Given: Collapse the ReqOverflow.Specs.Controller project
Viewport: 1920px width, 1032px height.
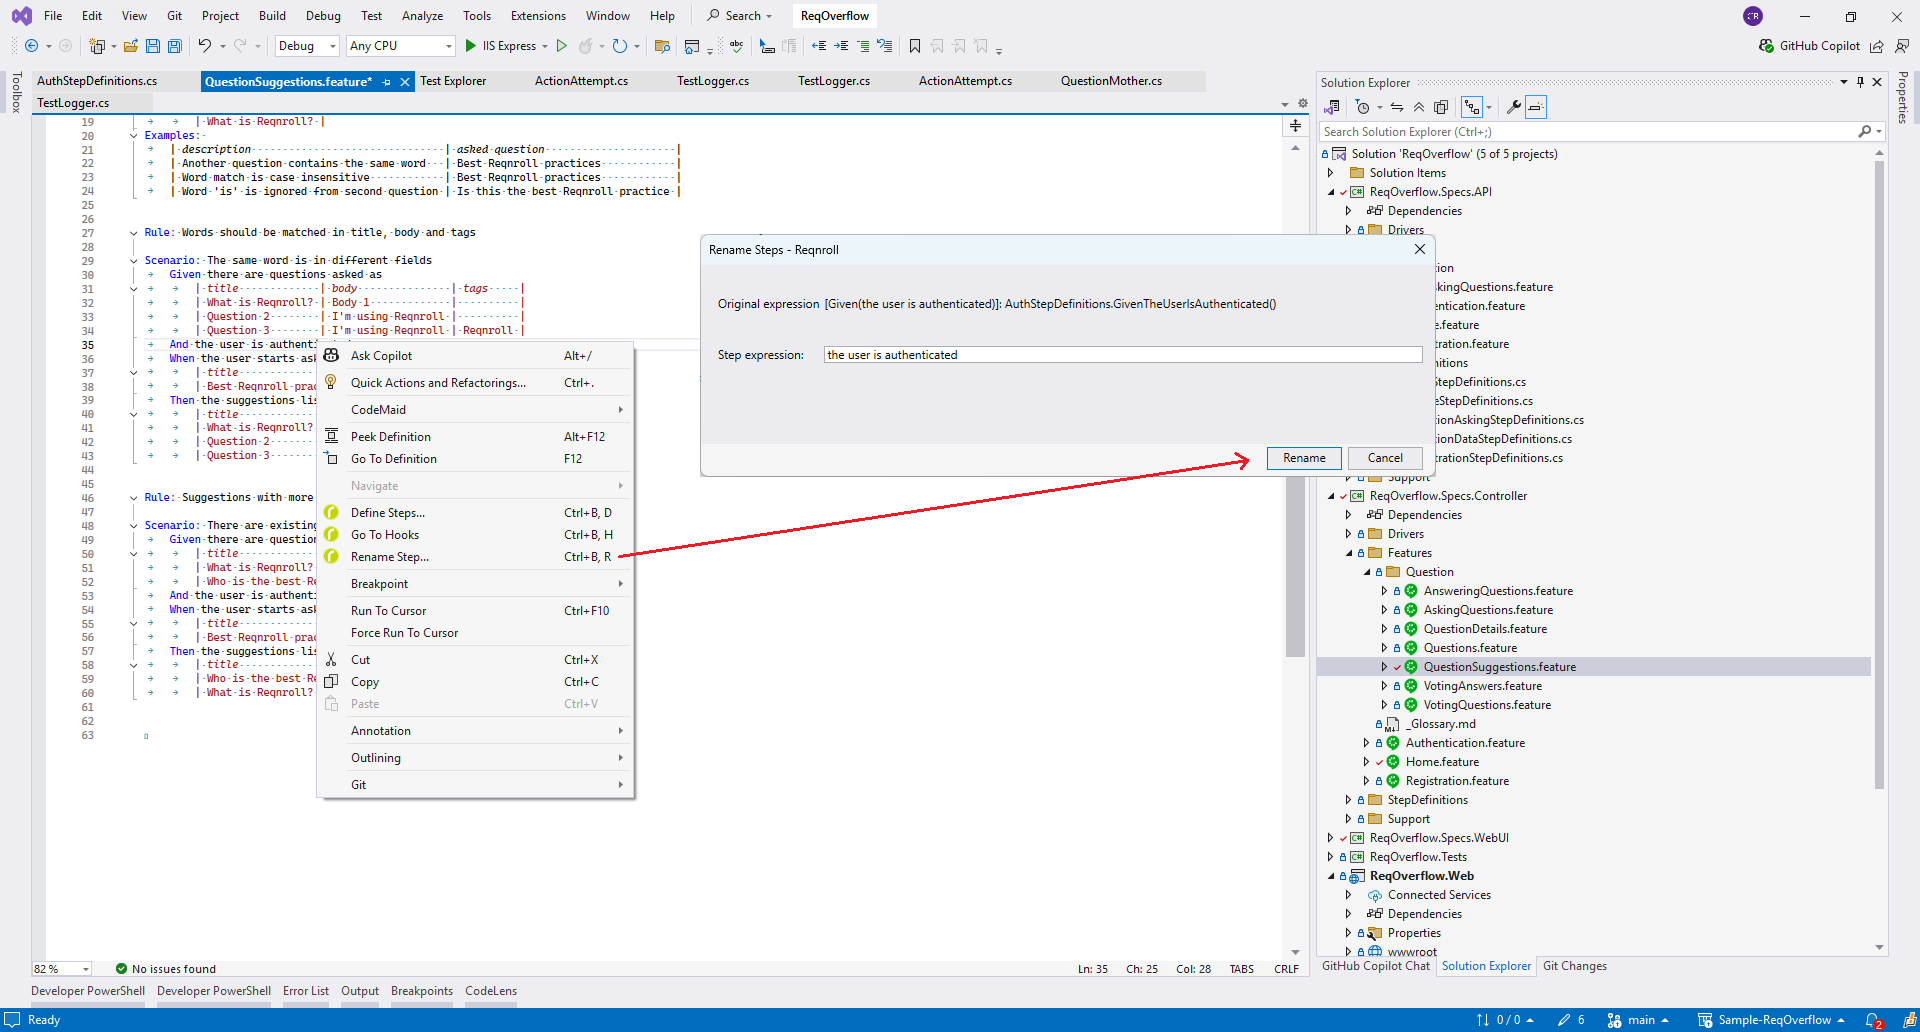Looking at the screenshot, I should pos(1331,496).
